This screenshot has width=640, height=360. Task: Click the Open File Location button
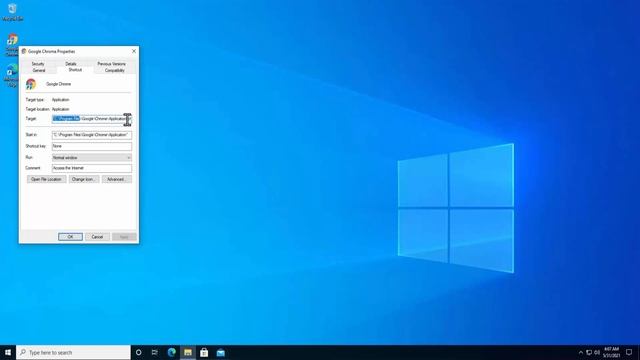click(x=47, y=179)
